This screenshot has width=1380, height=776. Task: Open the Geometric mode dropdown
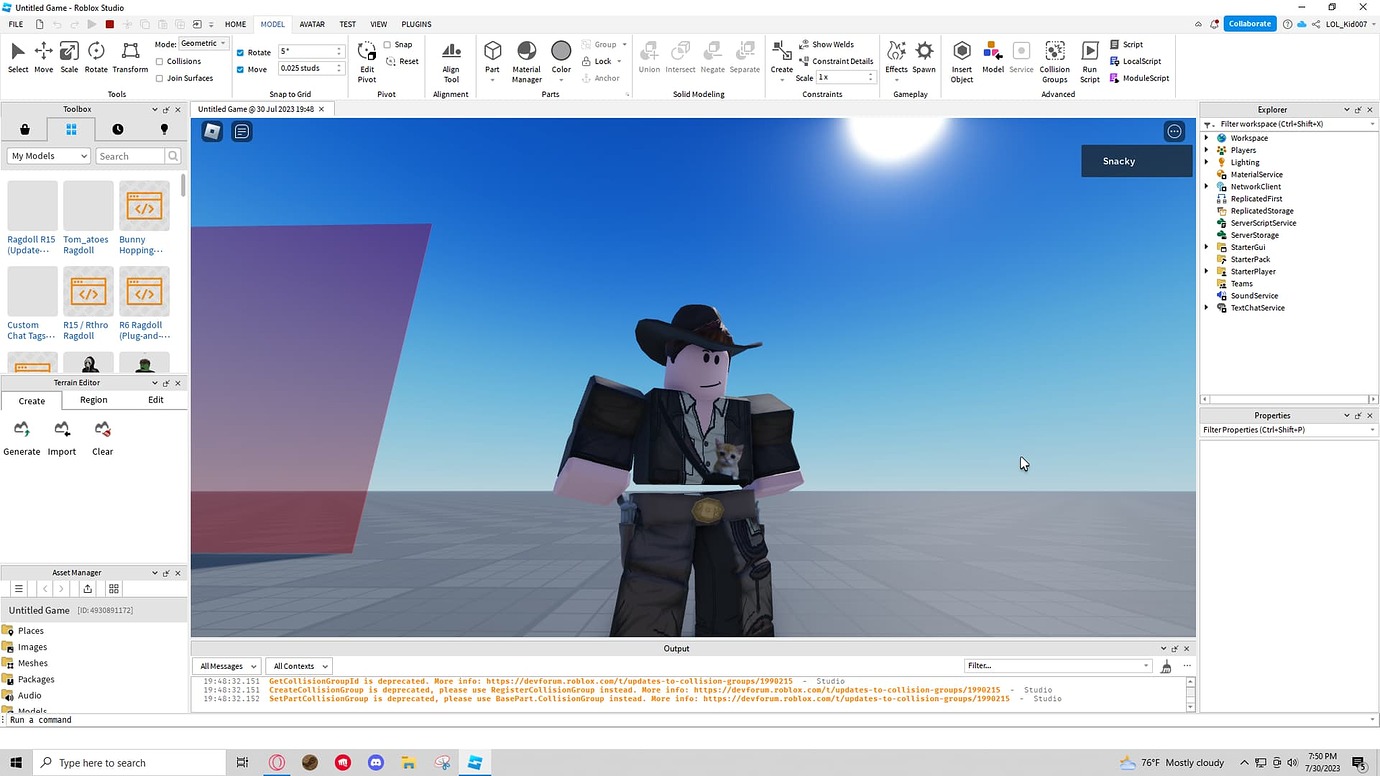220,43
